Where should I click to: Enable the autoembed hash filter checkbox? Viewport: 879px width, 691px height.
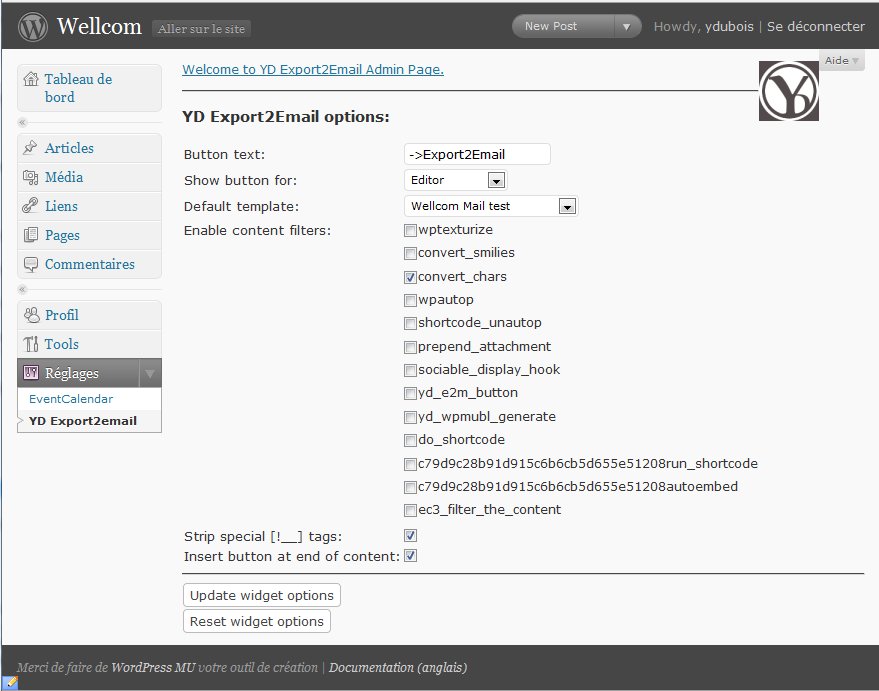pos(410,487)
